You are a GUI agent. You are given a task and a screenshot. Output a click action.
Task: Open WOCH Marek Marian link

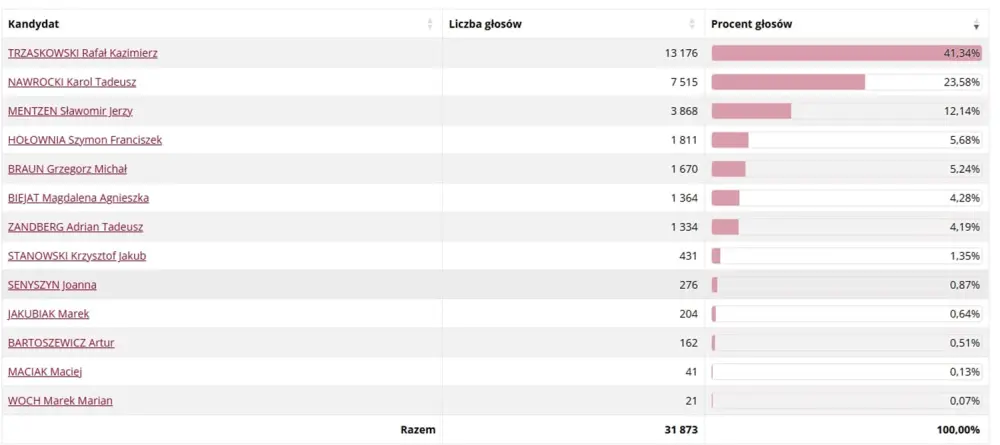(60, 401)
